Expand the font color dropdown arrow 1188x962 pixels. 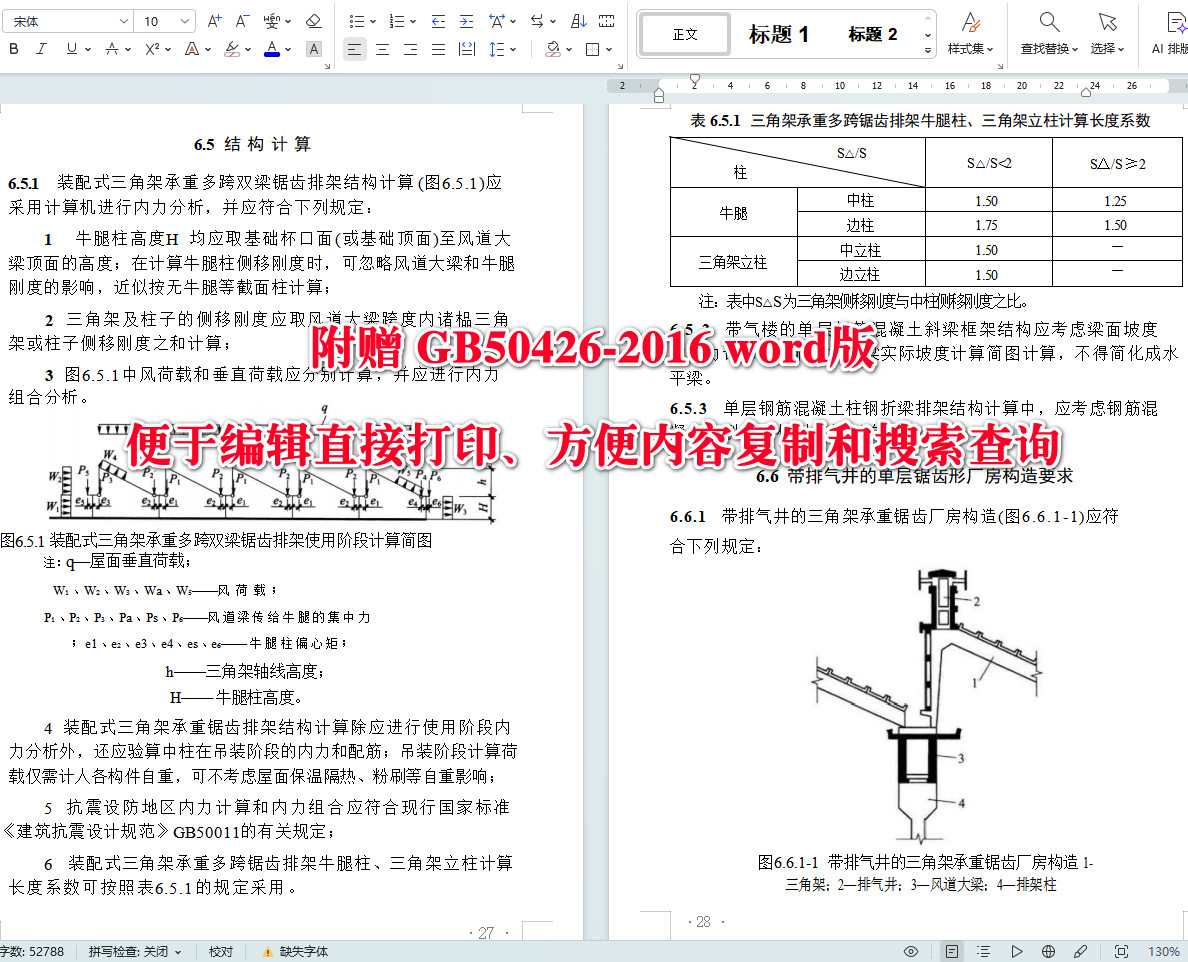[287, 49]
